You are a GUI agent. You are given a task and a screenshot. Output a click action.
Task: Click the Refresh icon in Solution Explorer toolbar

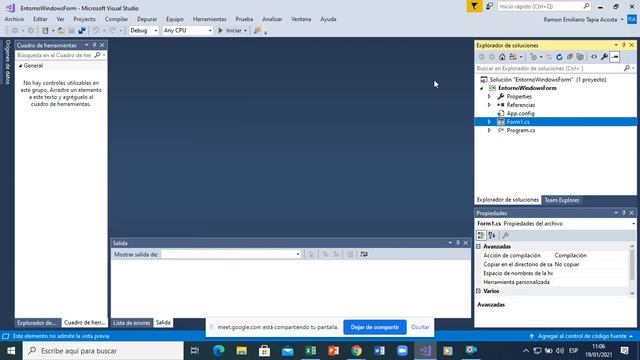point(559,57)
